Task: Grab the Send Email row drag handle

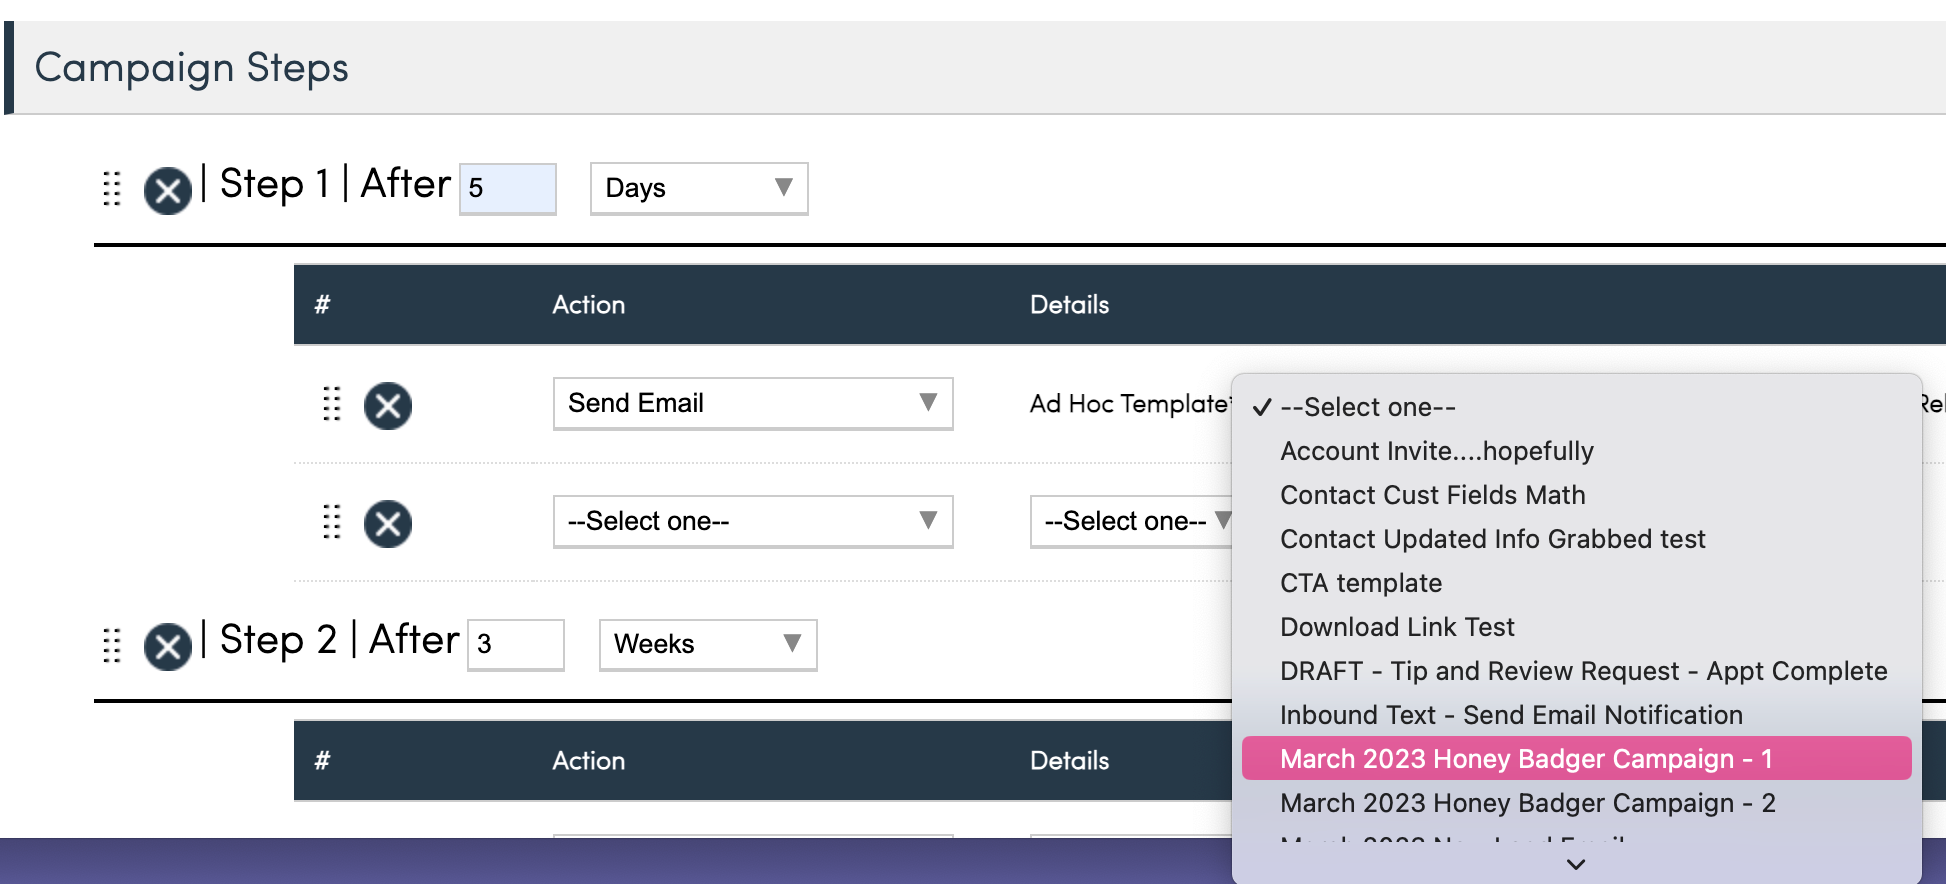Action: coord(332,404)
